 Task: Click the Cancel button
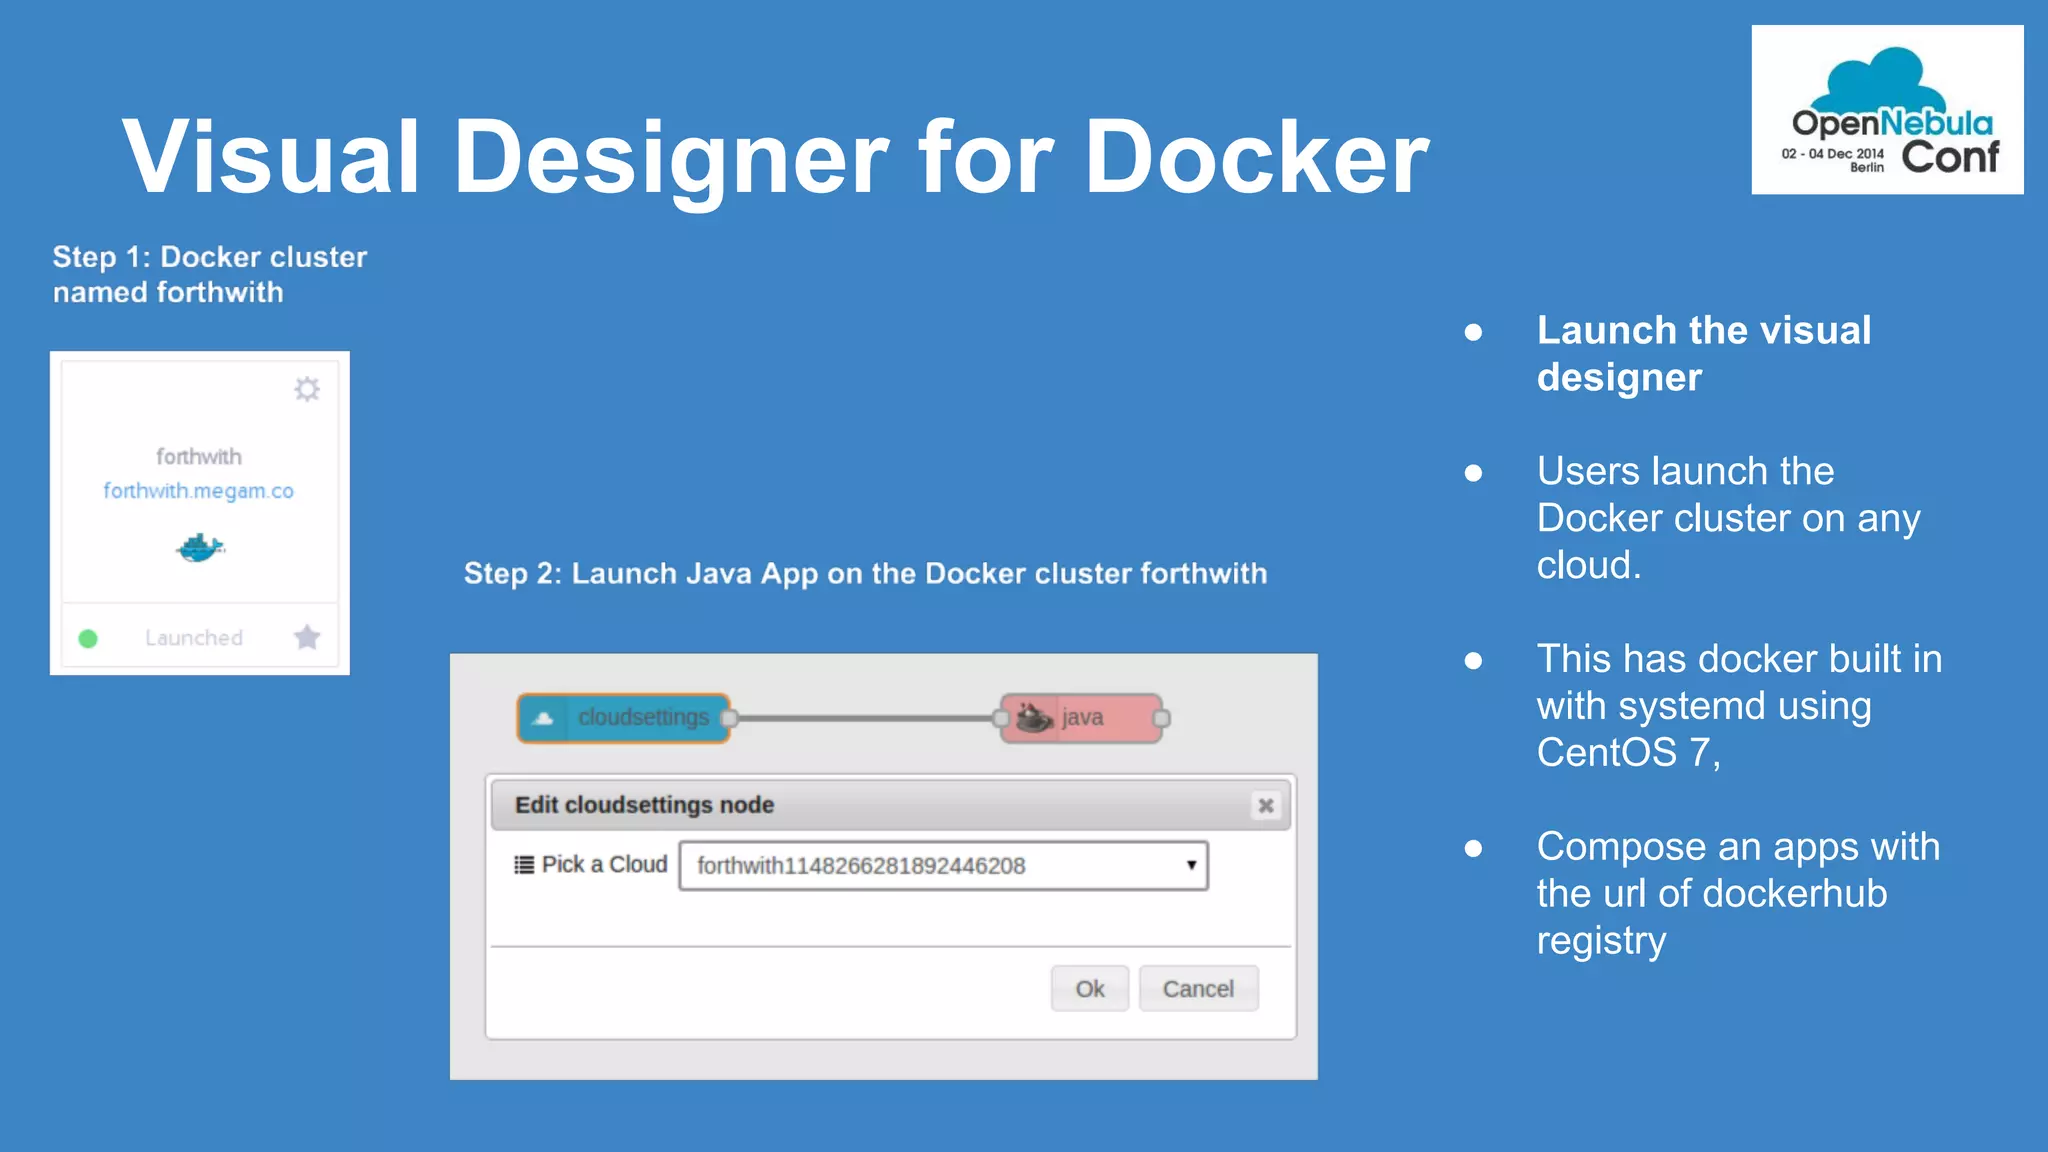point(1198,988)
